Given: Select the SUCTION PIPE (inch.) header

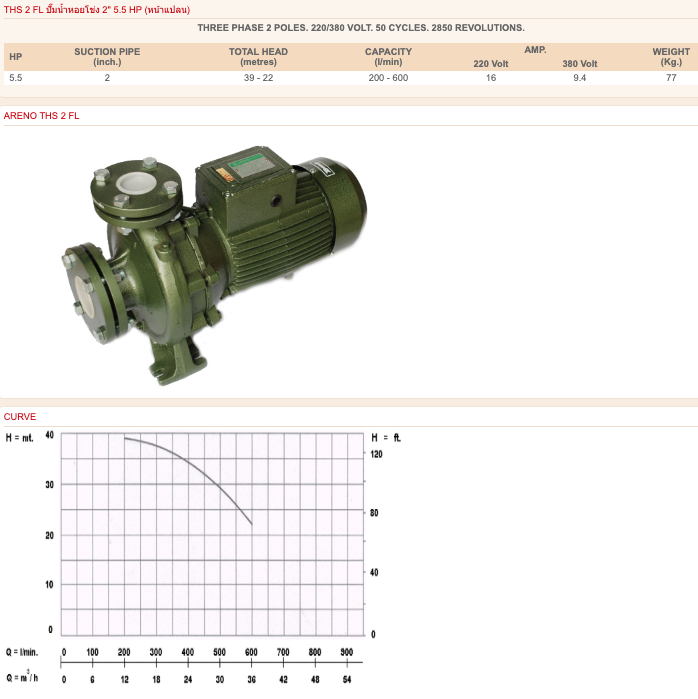Looking at the screenshot, I should point(107,57).
